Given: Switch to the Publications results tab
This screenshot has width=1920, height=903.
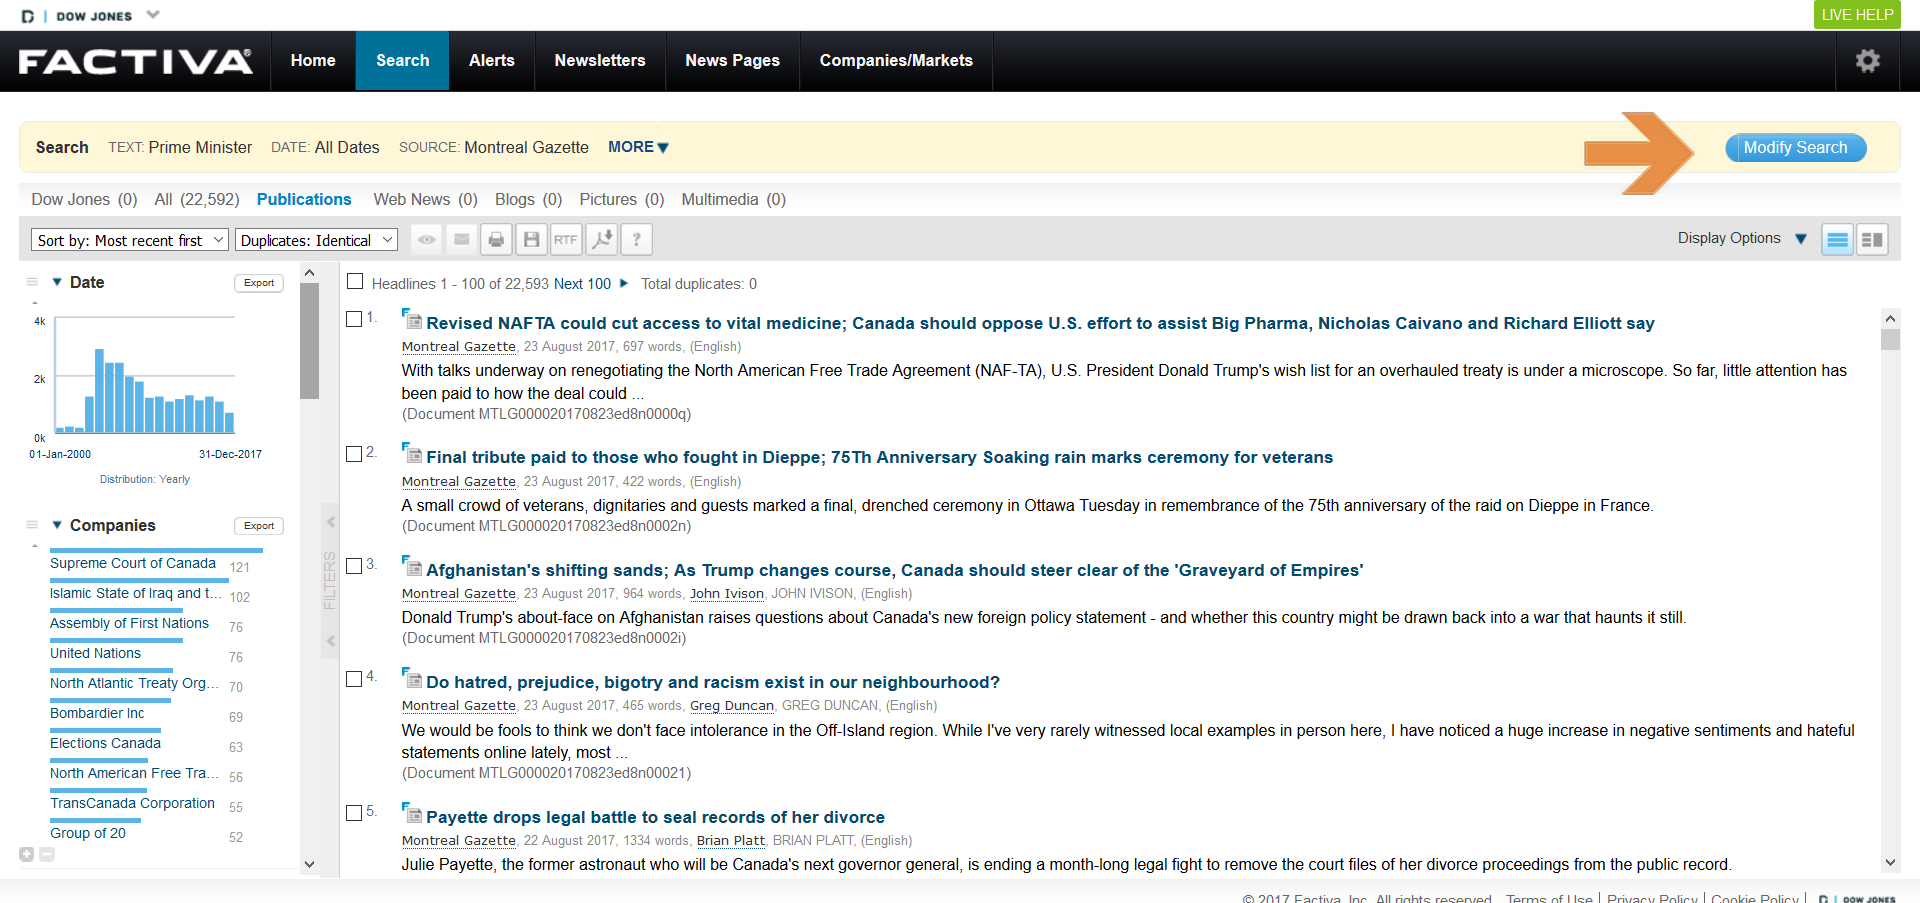Looking at the screenshot, I should [304, 199].
